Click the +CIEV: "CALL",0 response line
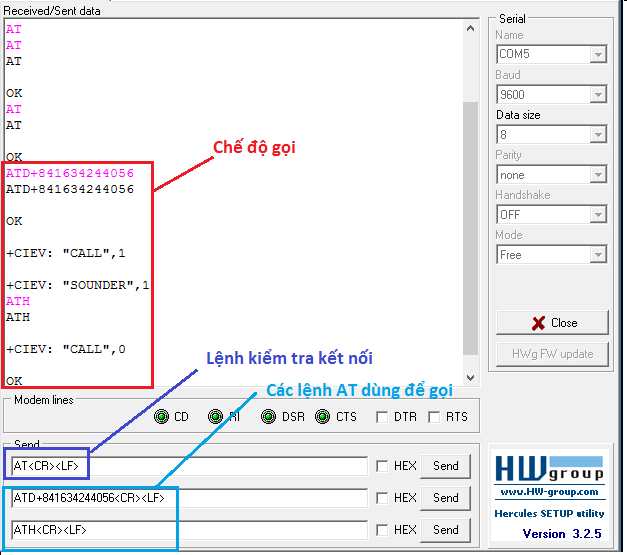Screen dimensions: 627x555 click(66, 349)
